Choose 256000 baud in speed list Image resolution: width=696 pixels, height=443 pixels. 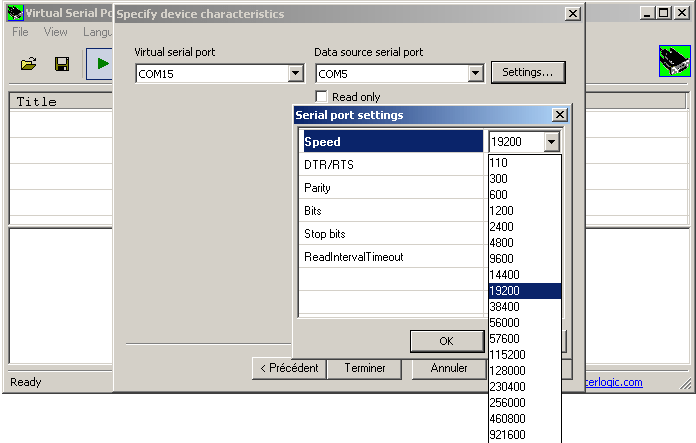click(x=525, y=403)
